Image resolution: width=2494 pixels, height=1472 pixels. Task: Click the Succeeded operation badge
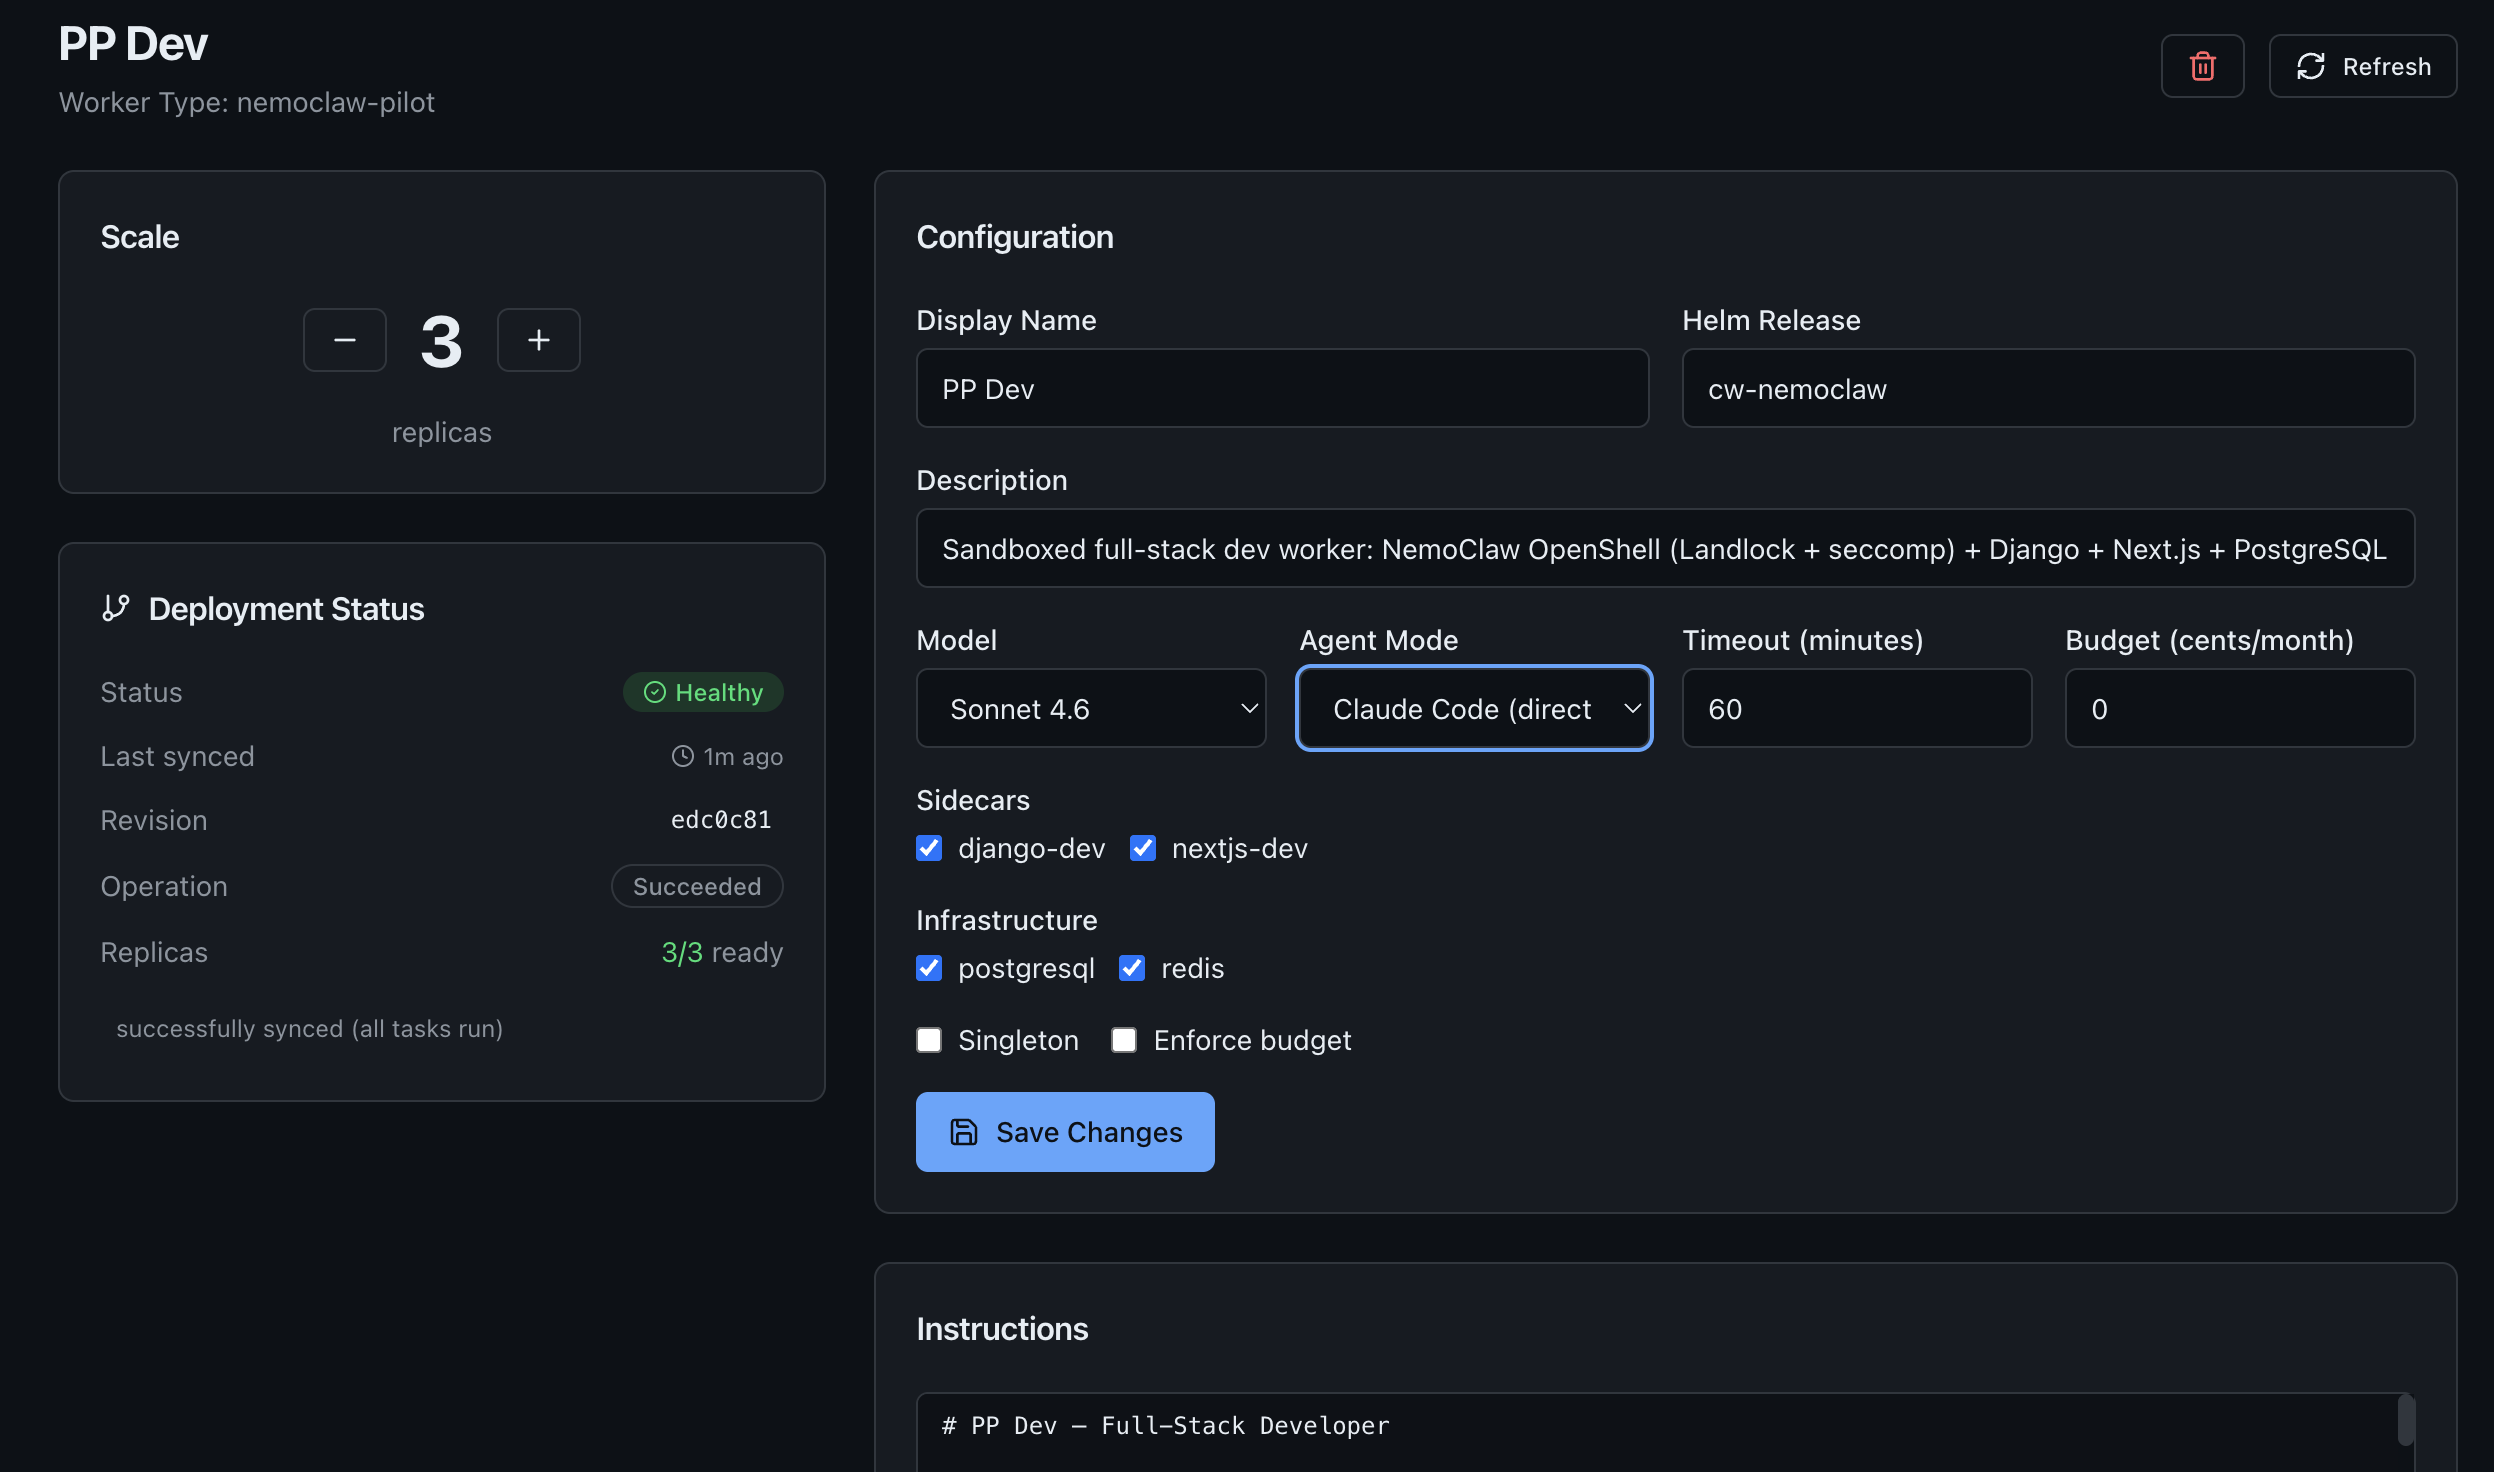click(697, 886)
